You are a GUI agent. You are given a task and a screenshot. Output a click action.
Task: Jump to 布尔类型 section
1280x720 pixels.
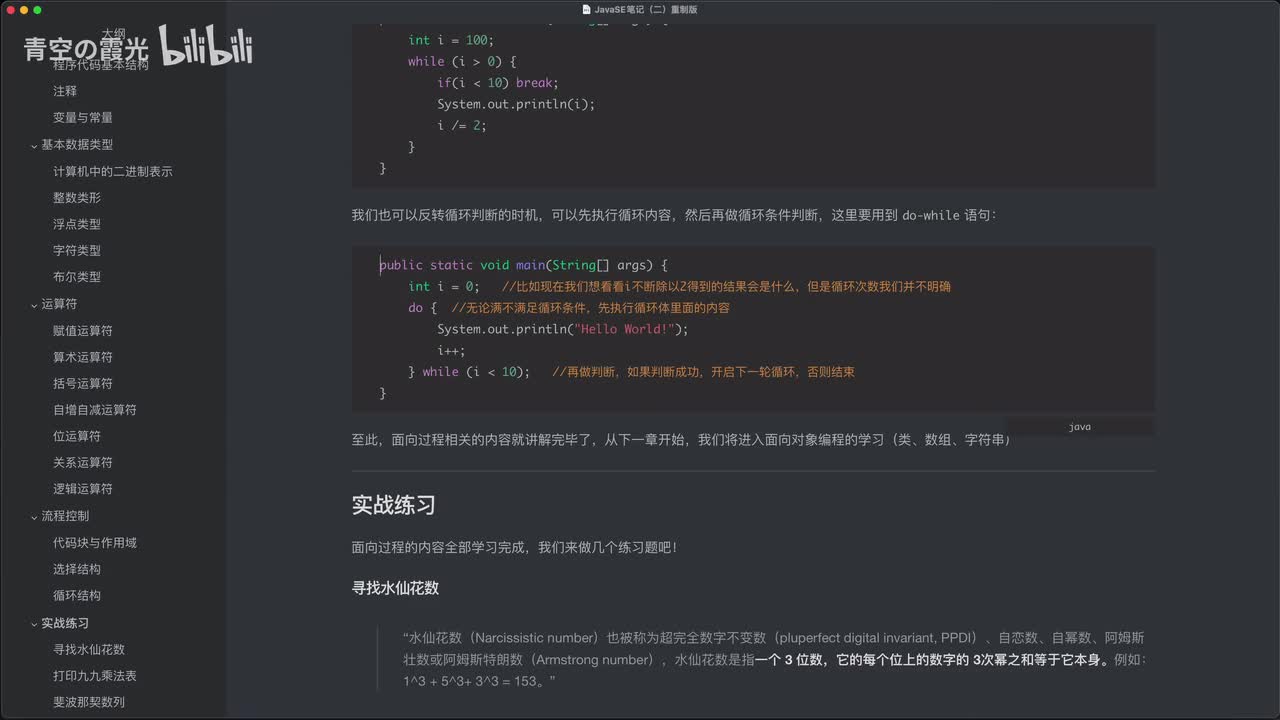77,277
